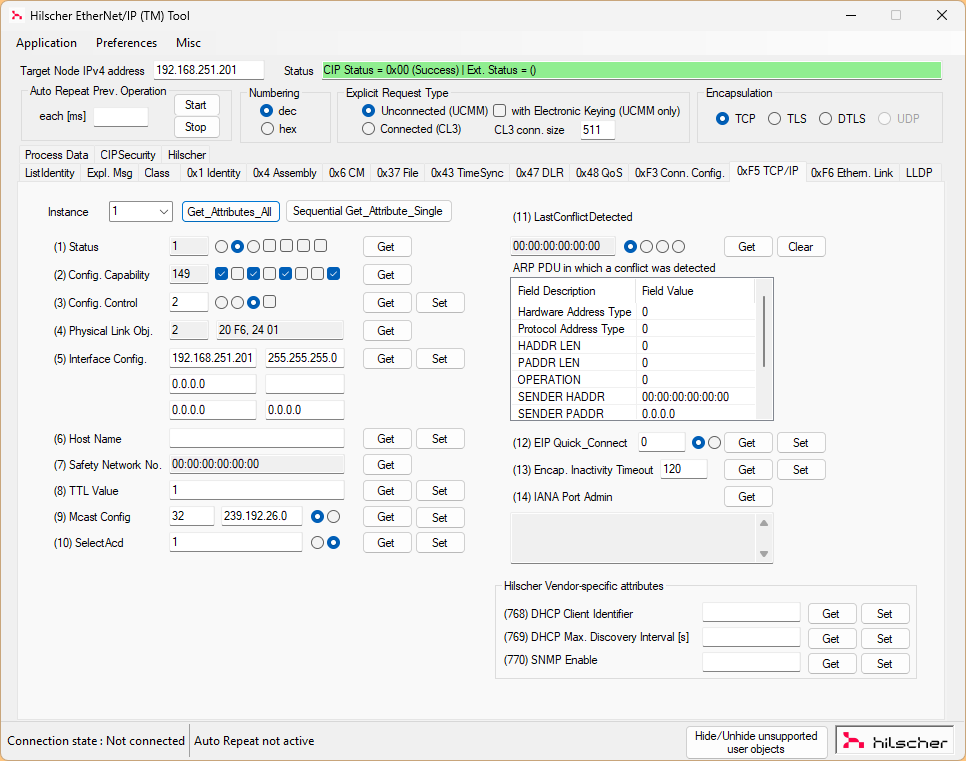The image size is (966, 761).
Task: Click the Encap. Inactivity Timeout field
Action: 684,469
